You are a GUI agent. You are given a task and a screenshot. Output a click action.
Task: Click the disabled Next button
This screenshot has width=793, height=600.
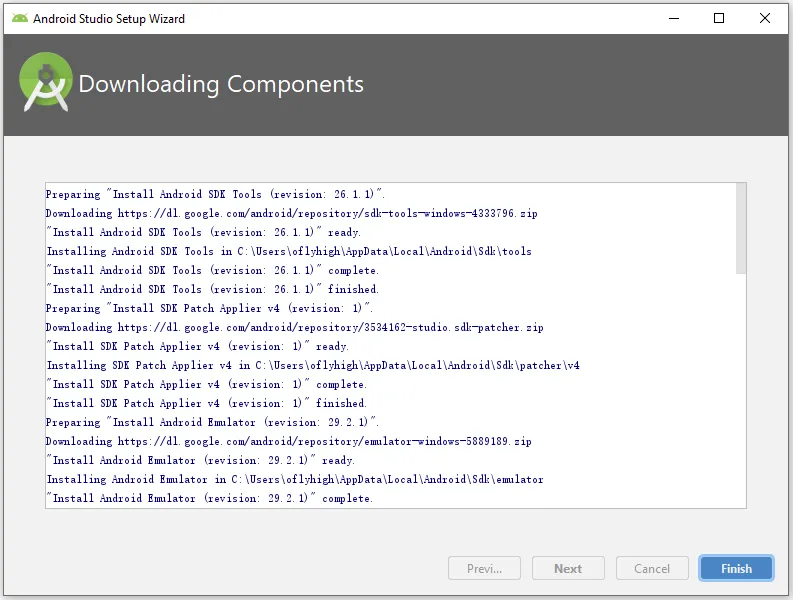click(x=568, y=568)
